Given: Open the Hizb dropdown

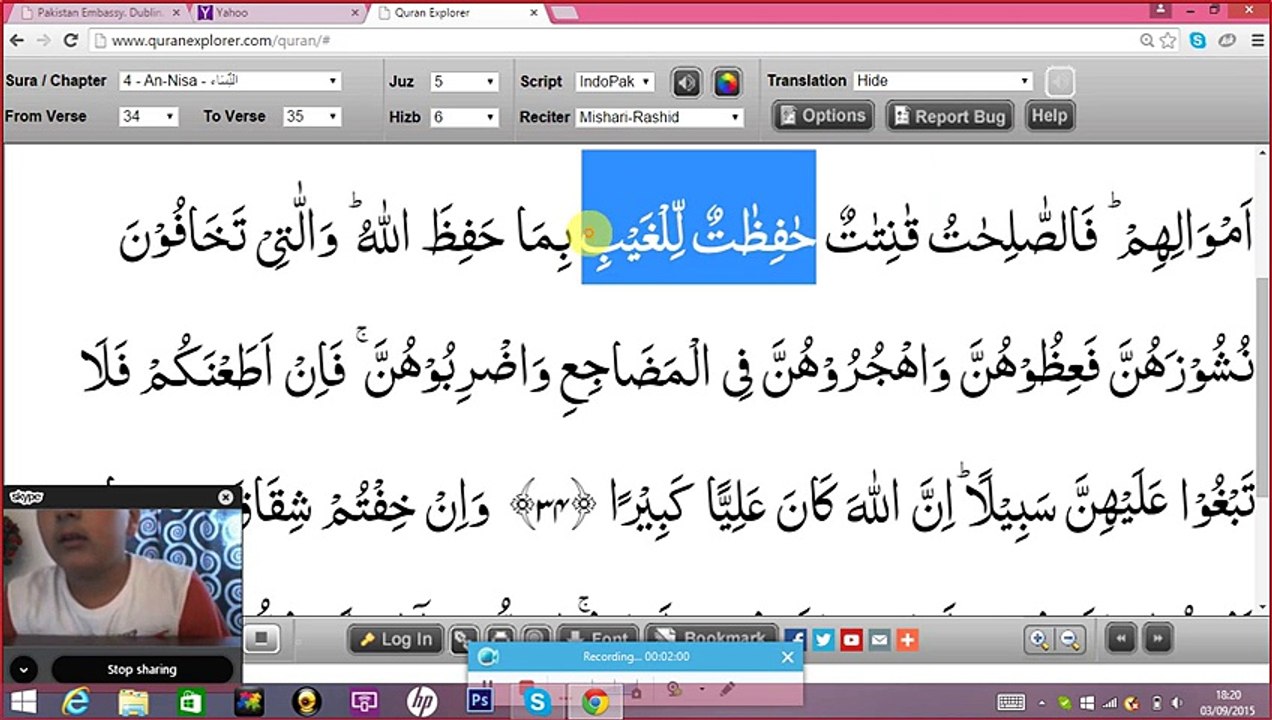Looking at the screenshot, I should tap(464, 117).
